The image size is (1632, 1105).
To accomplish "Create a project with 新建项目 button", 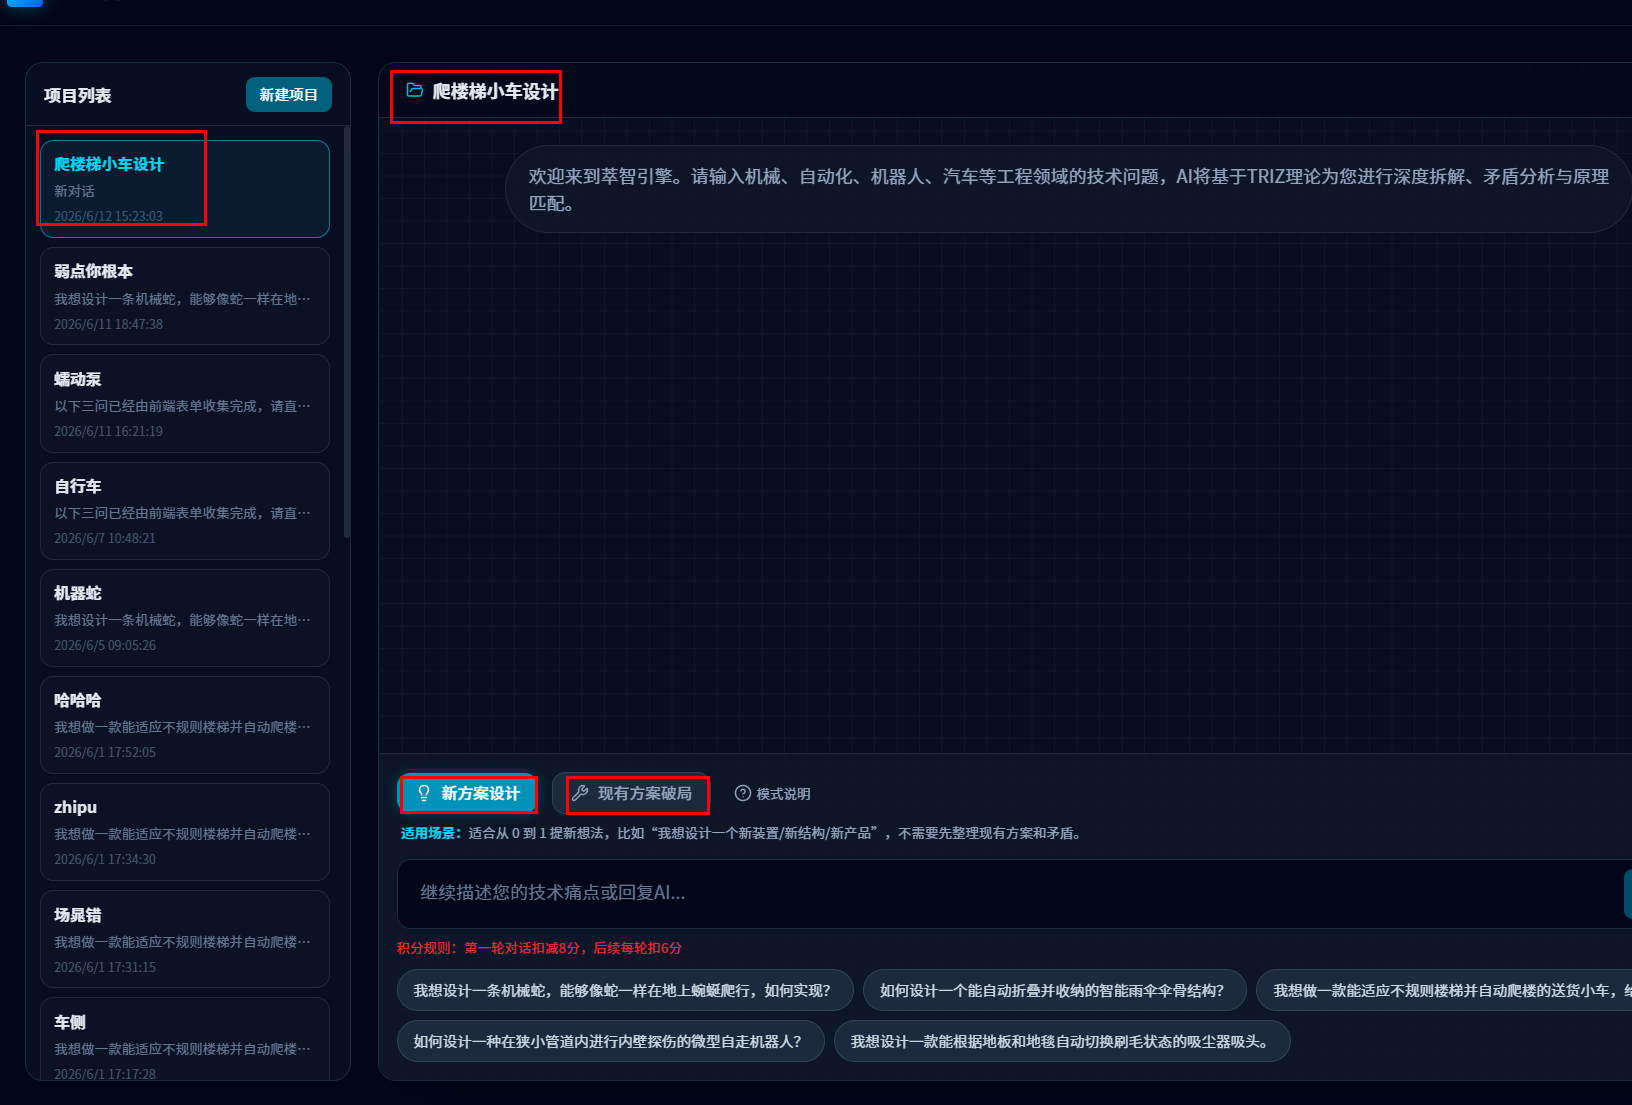I will point(289,95).
